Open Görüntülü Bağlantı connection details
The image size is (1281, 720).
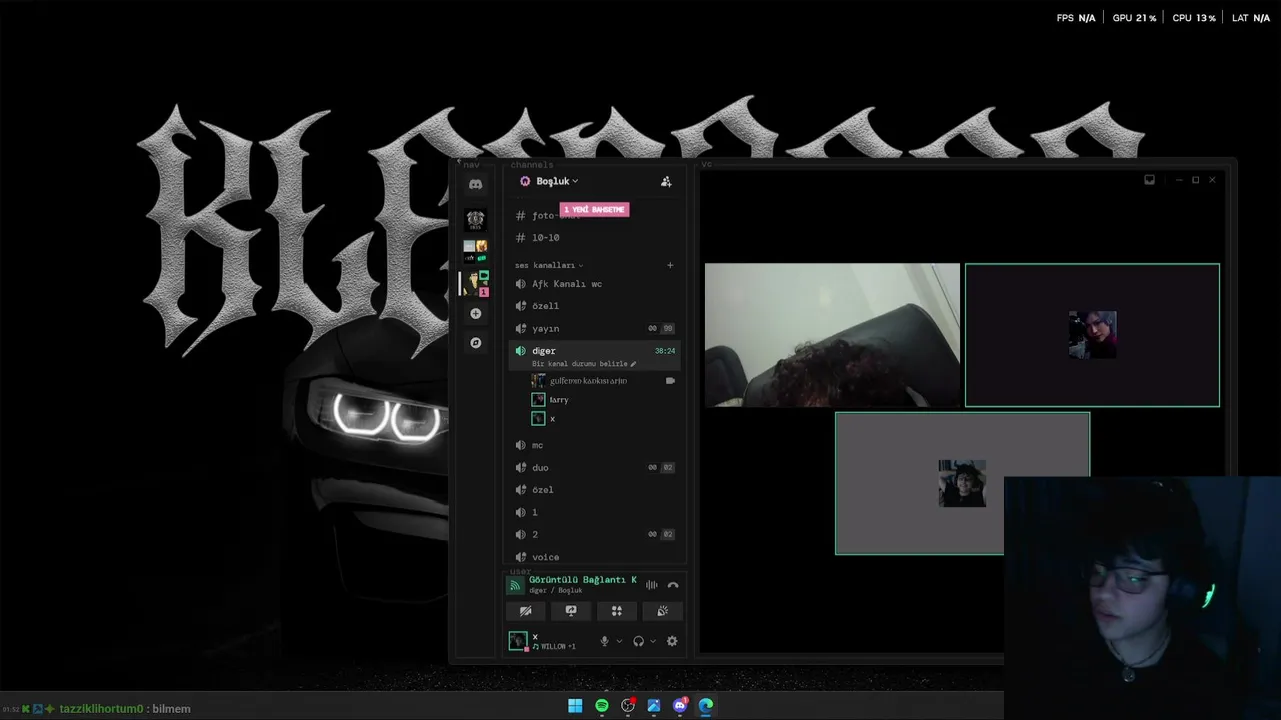point(582,580)
